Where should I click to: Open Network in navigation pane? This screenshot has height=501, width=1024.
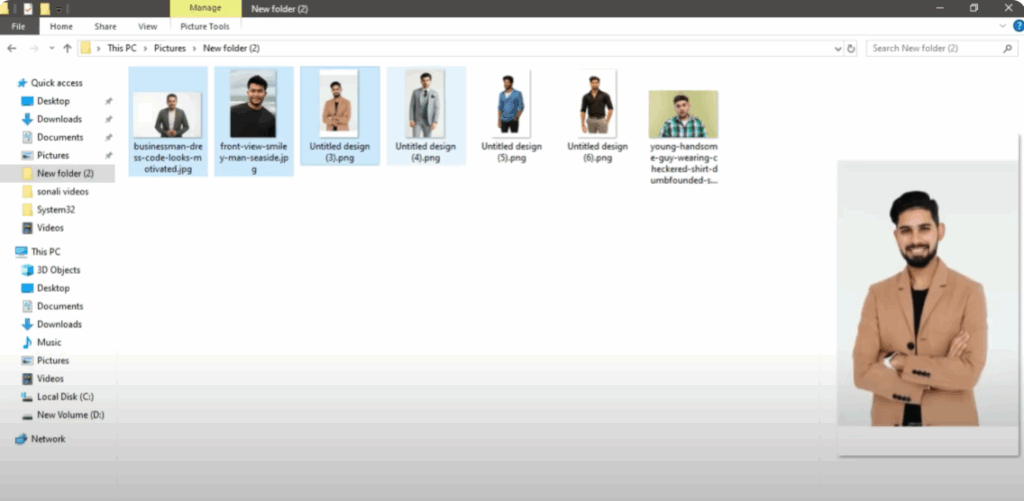[x=48, y=439]
